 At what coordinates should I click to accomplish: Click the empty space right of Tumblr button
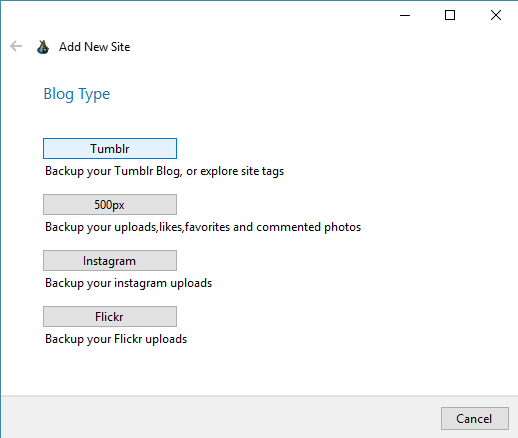coord(333,148)
